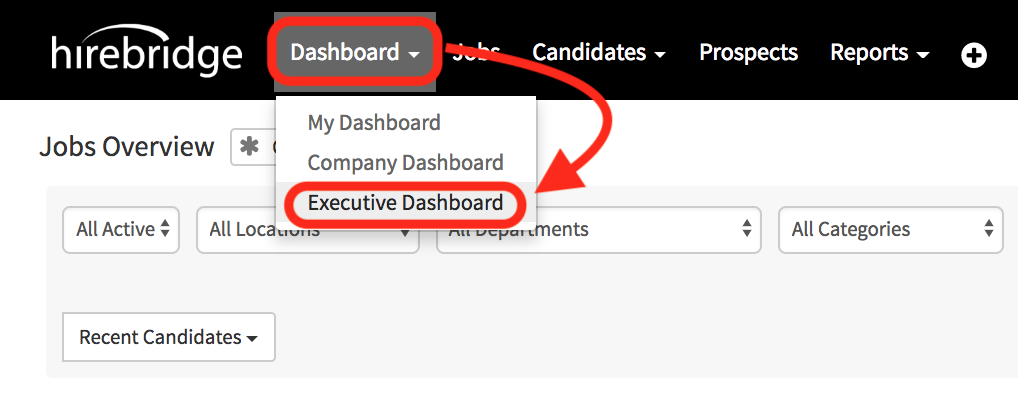Open the All Active status selector
Image resolution: width=1018 pixels, height=418 pixels.
coord(121,229)
